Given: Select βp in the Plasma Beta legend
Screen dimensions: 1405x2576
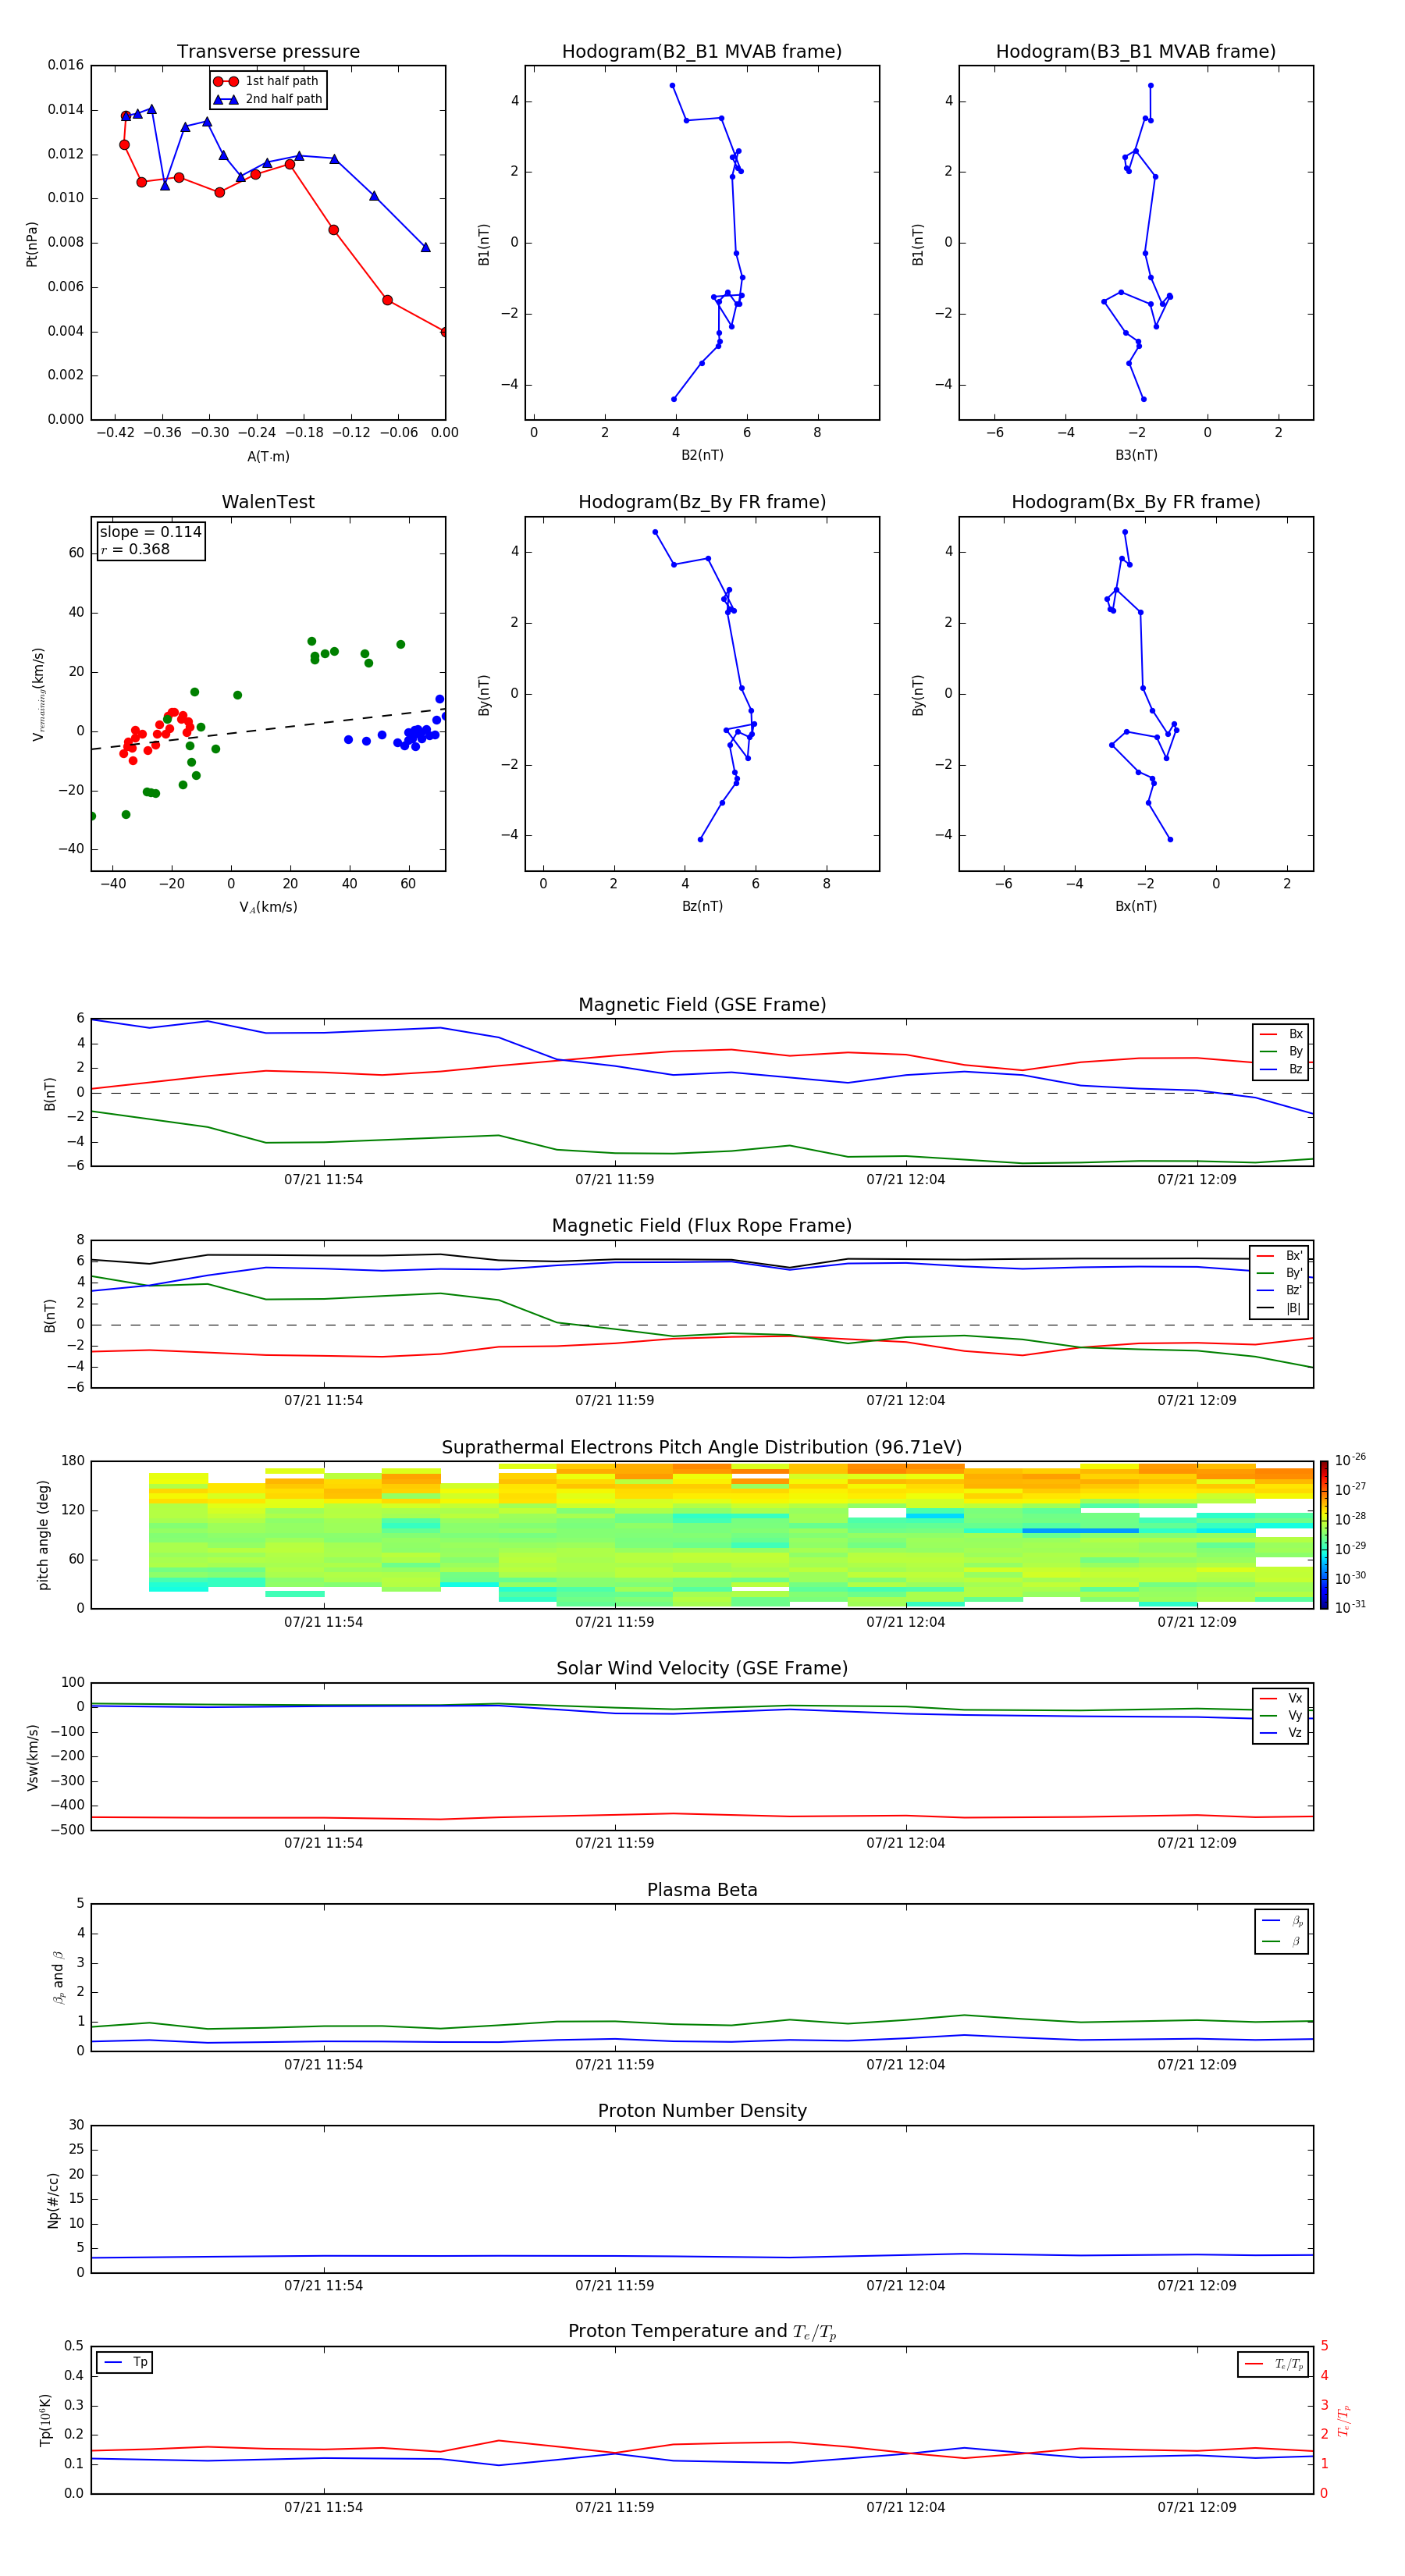Looking at the screenshot, I should click(x=1282, y=1921).
